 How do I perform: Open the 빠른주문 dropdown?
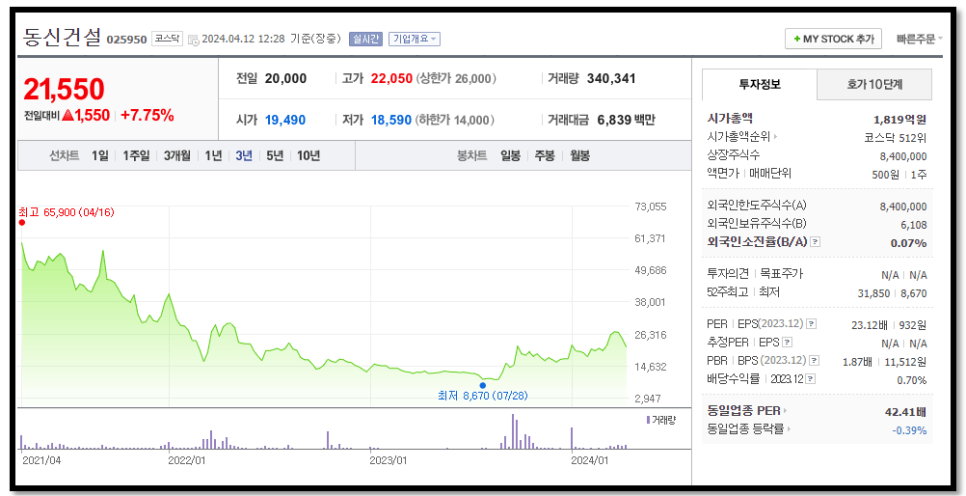point(920,39)
